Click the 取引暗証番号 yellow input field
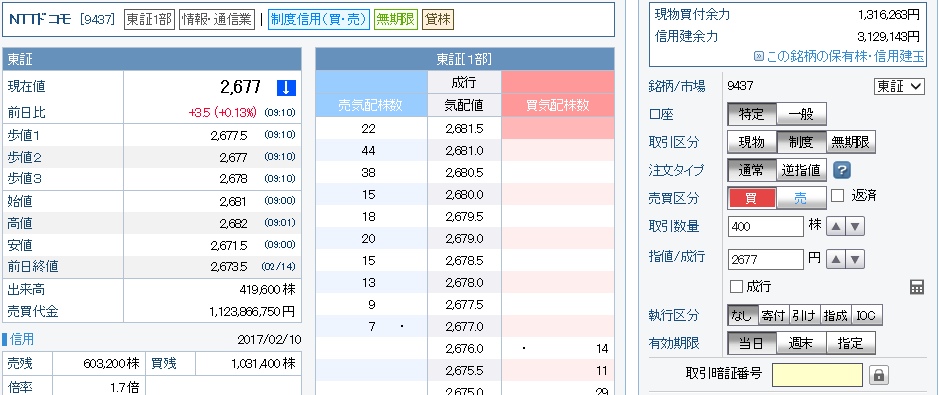Viewport: 941px width, 395px height. (817, 375)
